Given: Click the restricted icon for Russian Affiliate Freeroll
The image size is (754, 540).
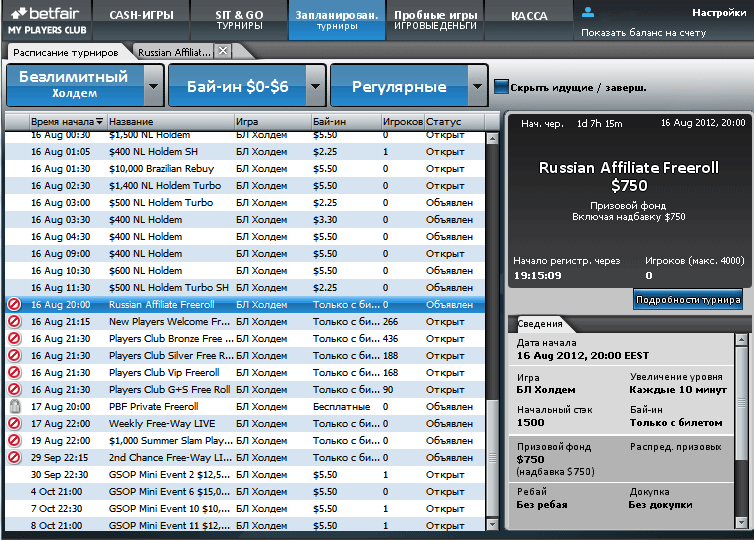Looking at the screenshot, I should (x=14, y=304).
